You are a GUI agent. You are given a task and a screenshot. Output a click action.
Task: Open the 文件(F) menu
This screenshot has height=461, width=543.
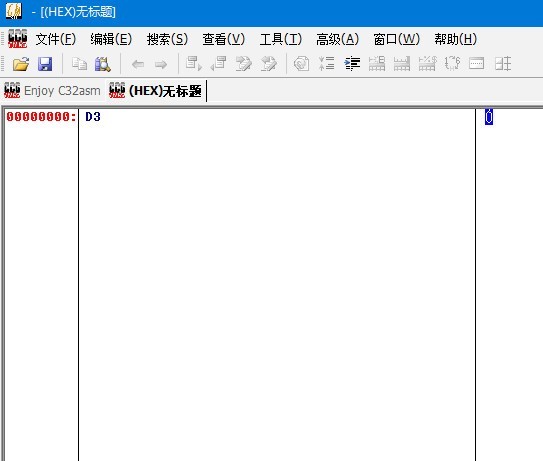click(56, 39)
